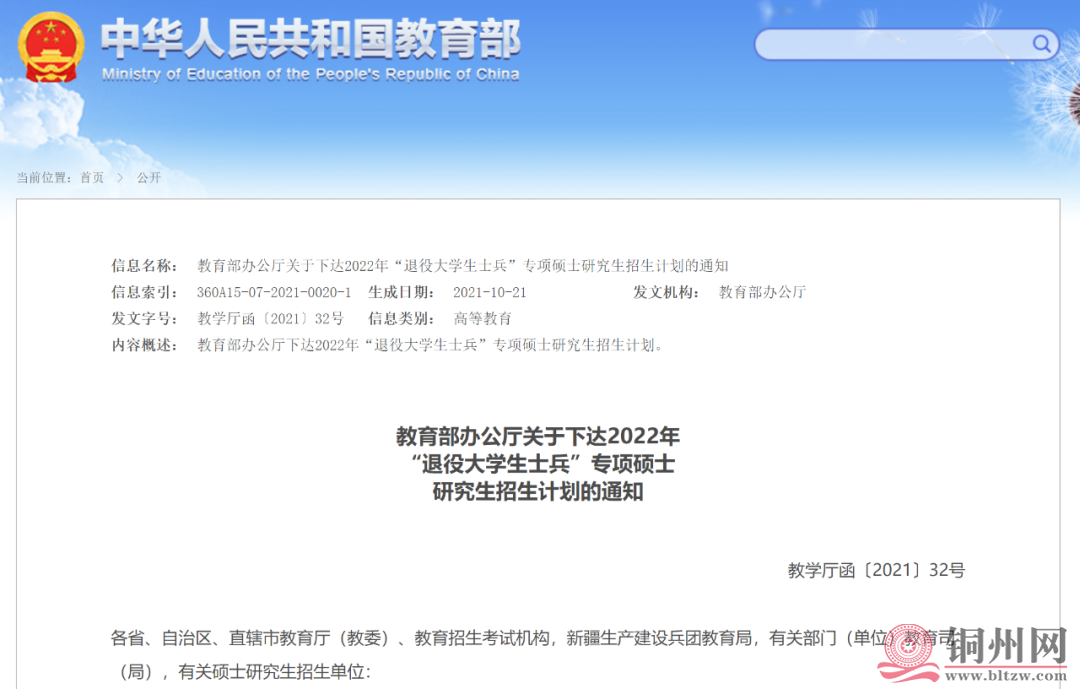The height and width of the screenshot is (689, 1080).
Task: Click the search magnifier icon
Action: (x=1040, y=44)
